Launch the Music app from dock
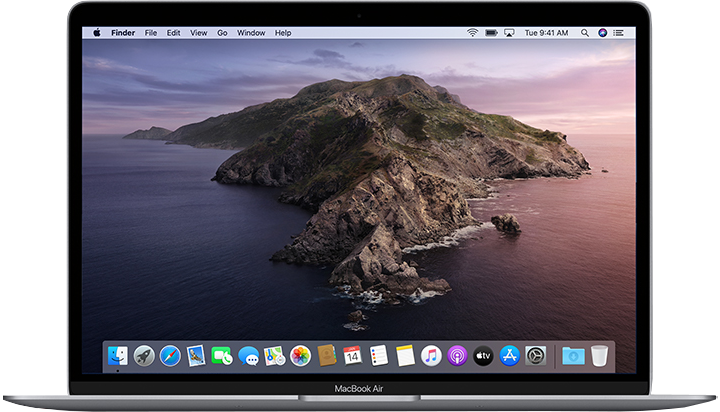720x412 pixels. [x=431, y=356]
